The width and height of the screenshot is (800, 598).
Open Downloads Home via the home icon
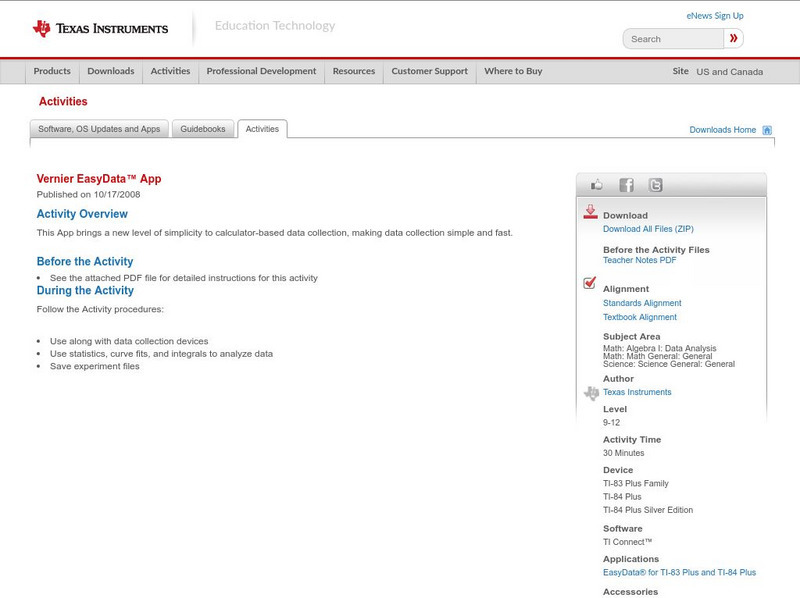[765, 129]
